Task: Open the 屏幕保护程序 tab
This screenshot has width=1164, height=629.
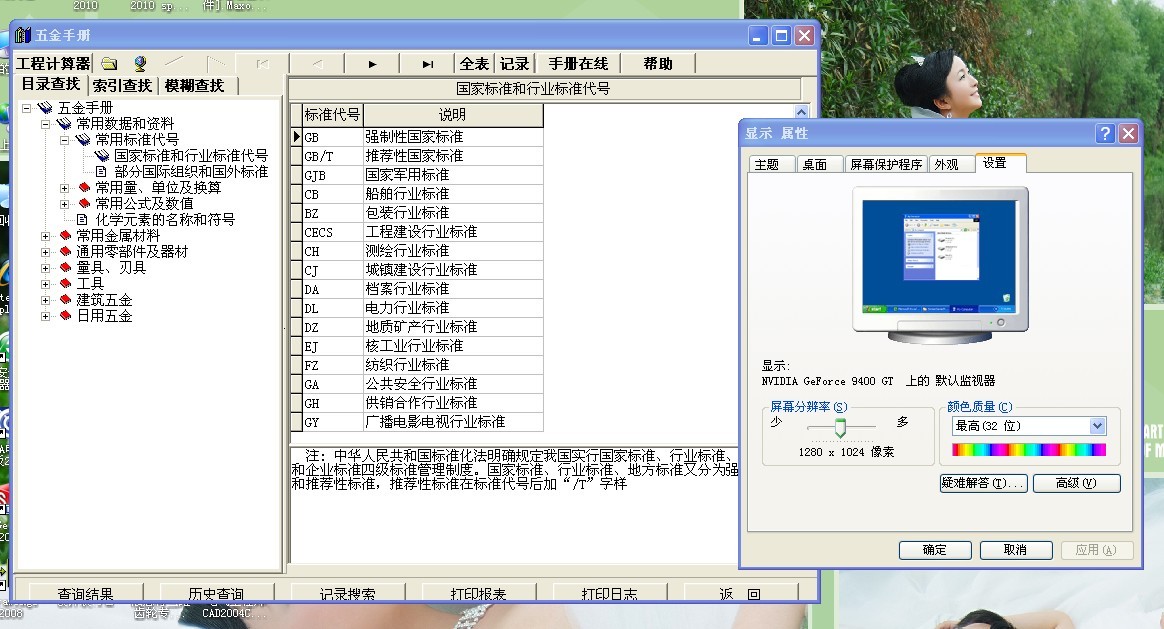Action: tap(887, 164)
